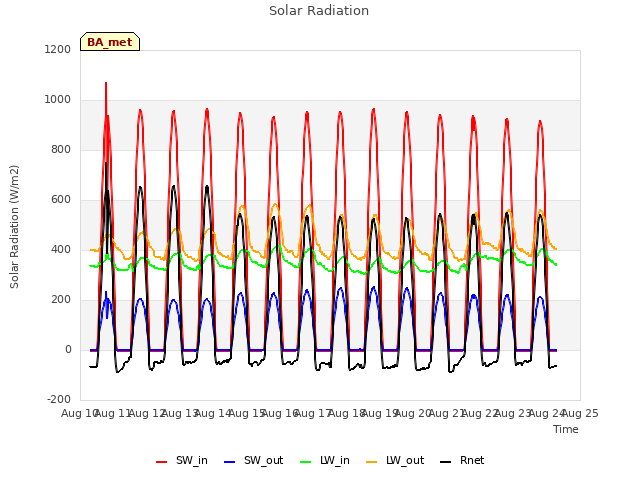Click the red SW_in legend swatch

(x=162, y=462)
